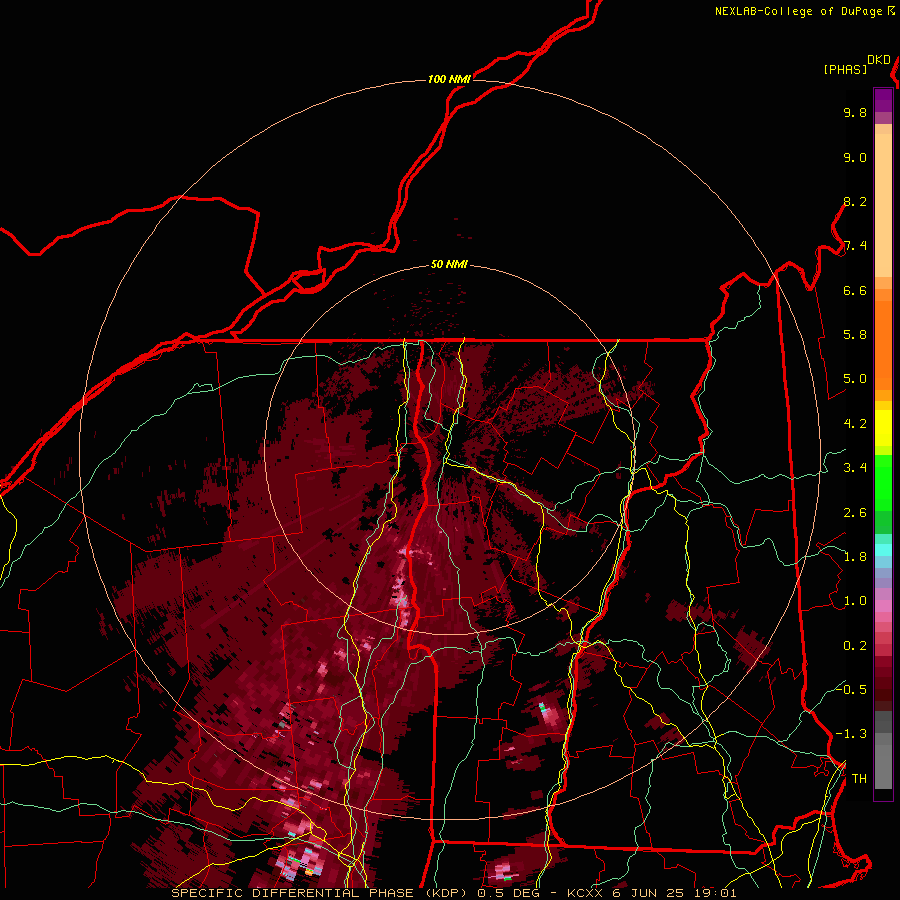Click the 50 NMI range ring label

point(449,264)
